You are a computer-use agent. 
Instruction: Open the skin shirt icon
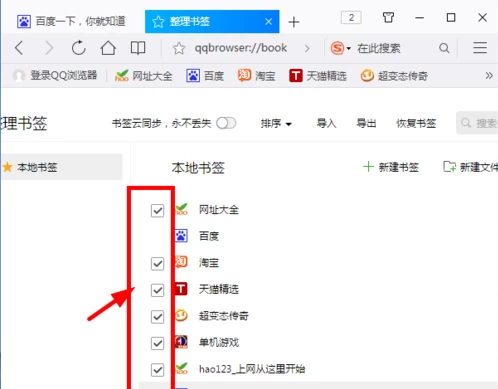click(x=388, y=17)
